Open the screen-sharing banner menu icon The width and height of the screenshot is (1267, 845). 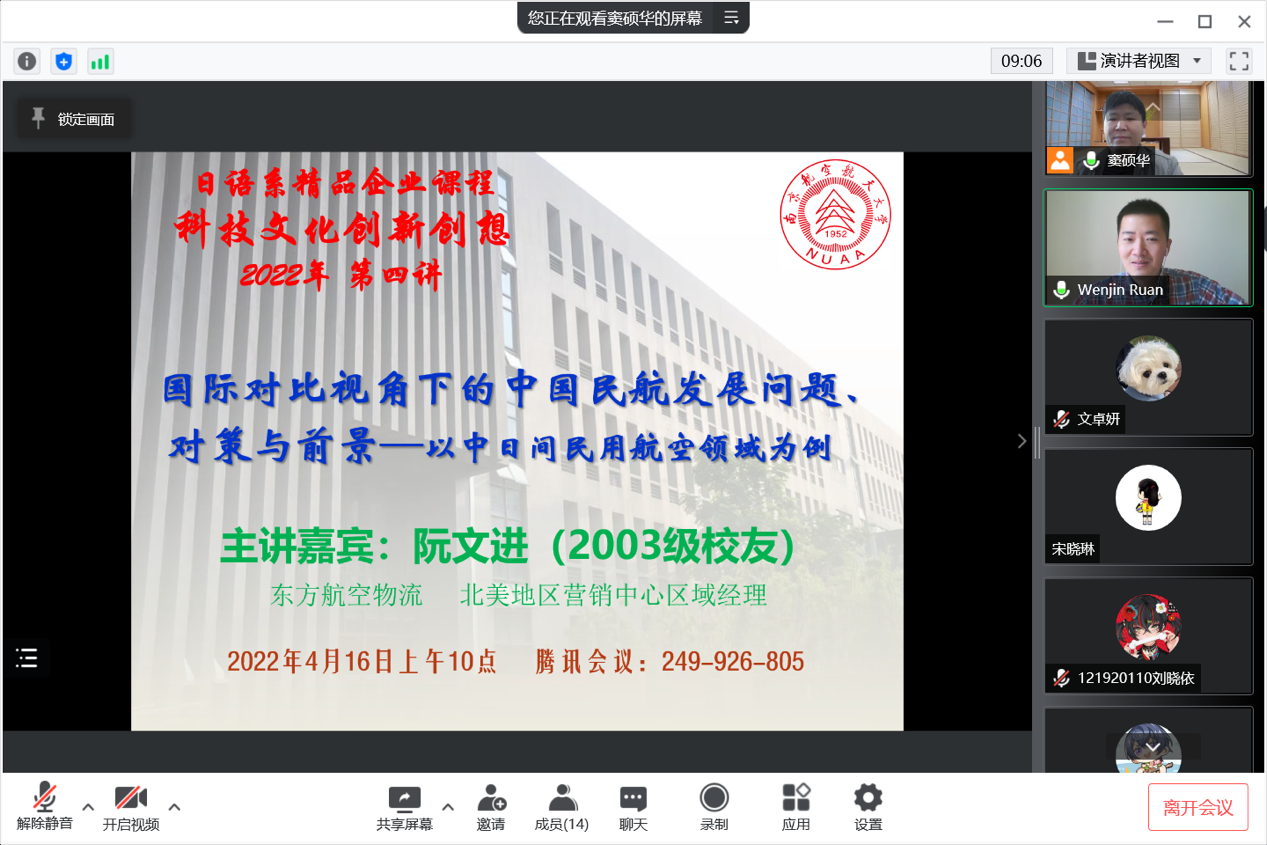click(731, 18)
